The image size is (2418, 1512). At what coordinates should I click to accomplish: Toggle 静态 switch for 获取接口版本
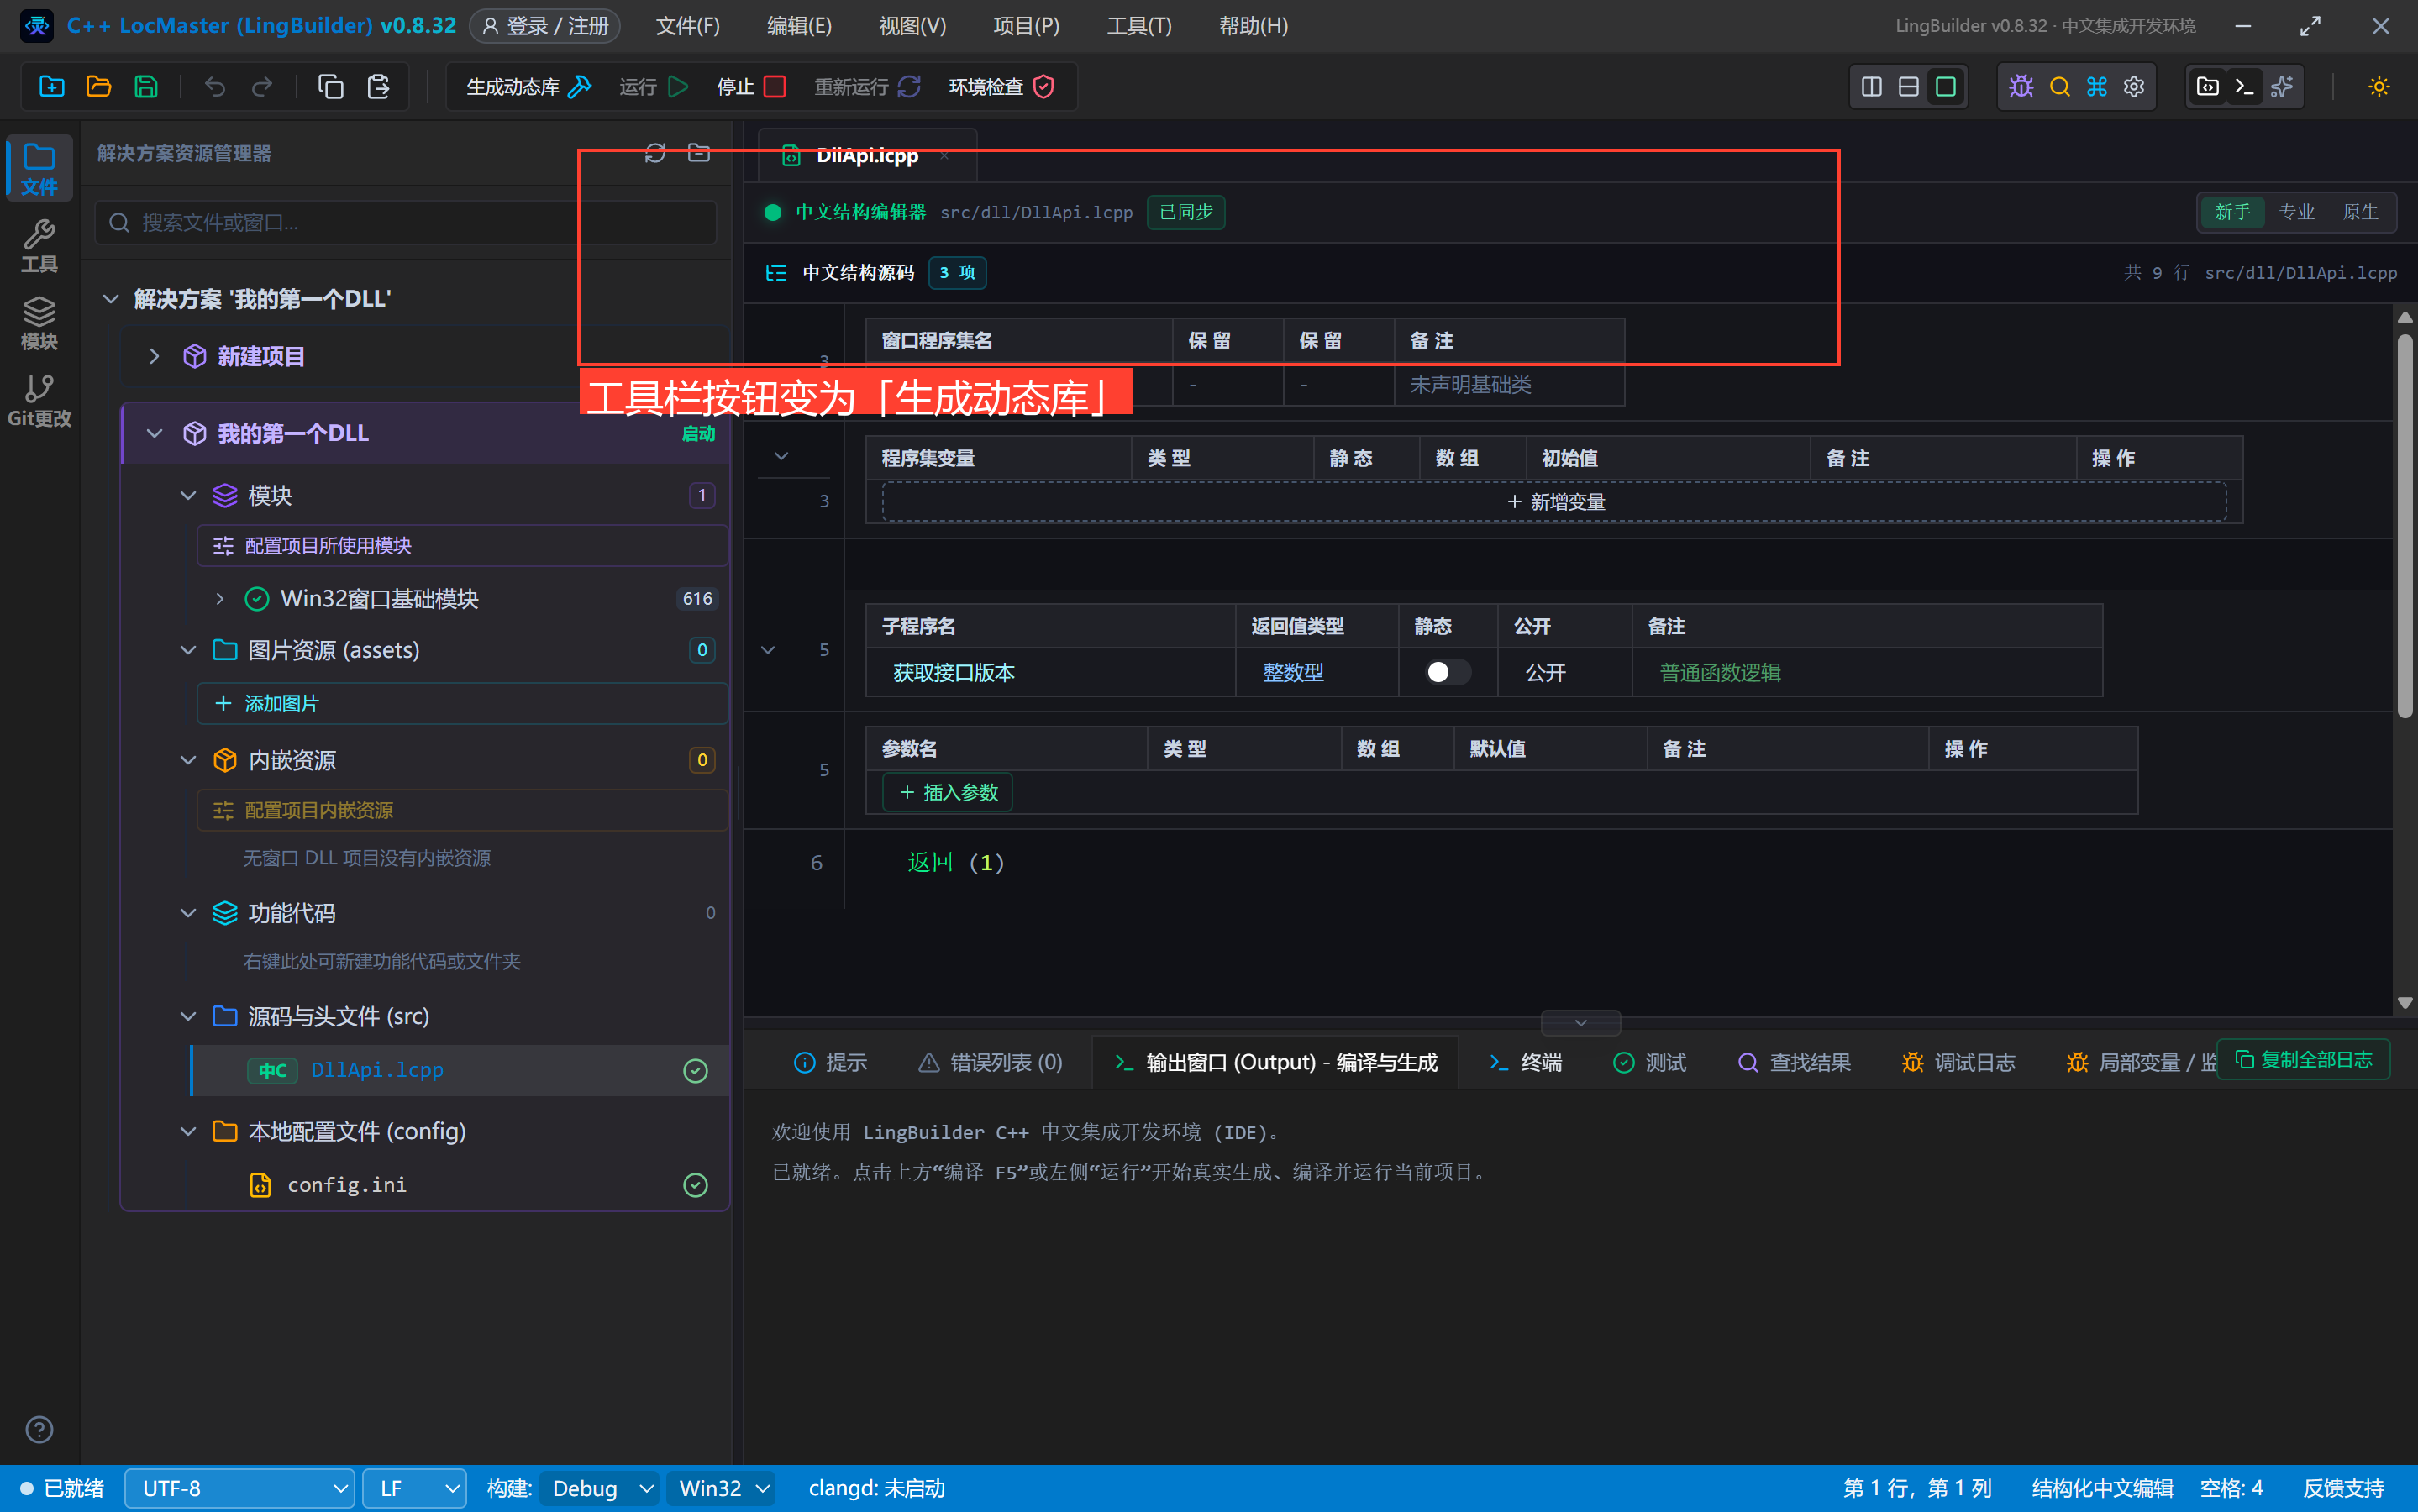coord(1447,672)
